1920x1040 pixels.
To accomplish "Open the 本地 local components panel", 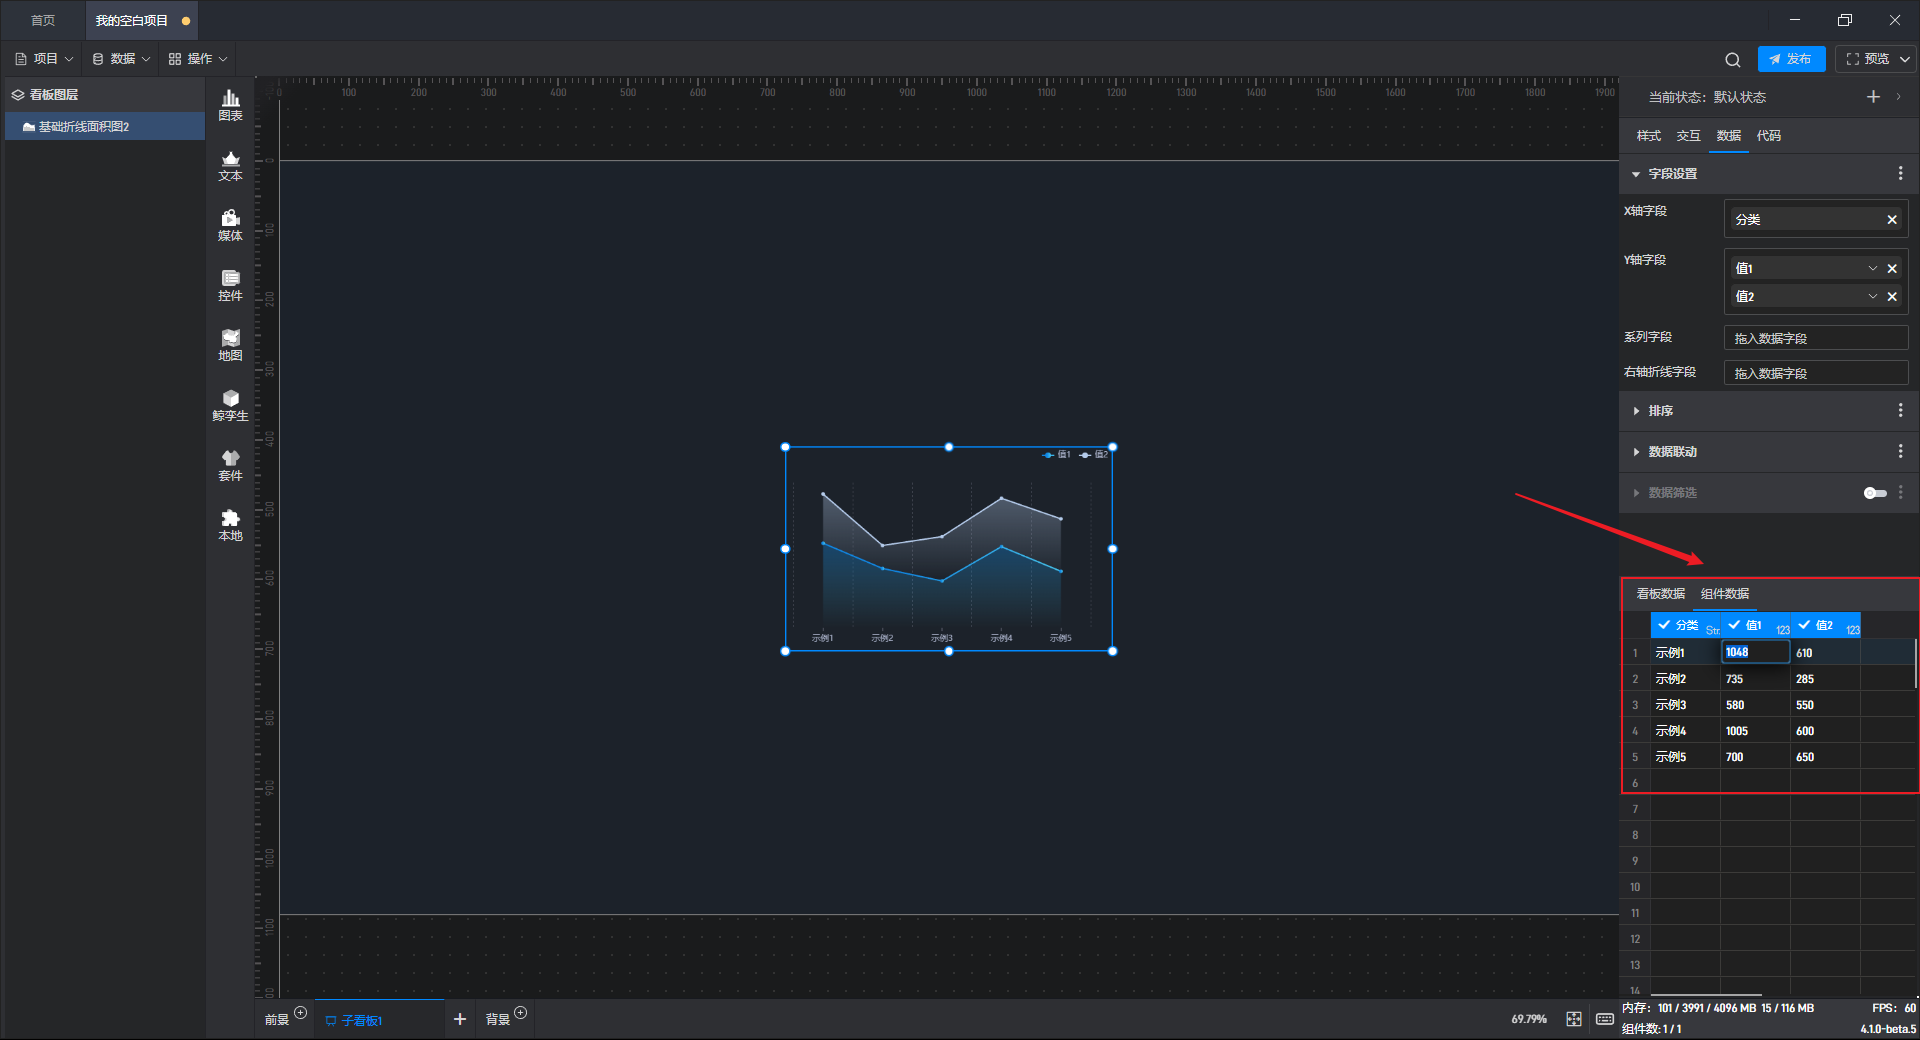I will pos(230,525).
